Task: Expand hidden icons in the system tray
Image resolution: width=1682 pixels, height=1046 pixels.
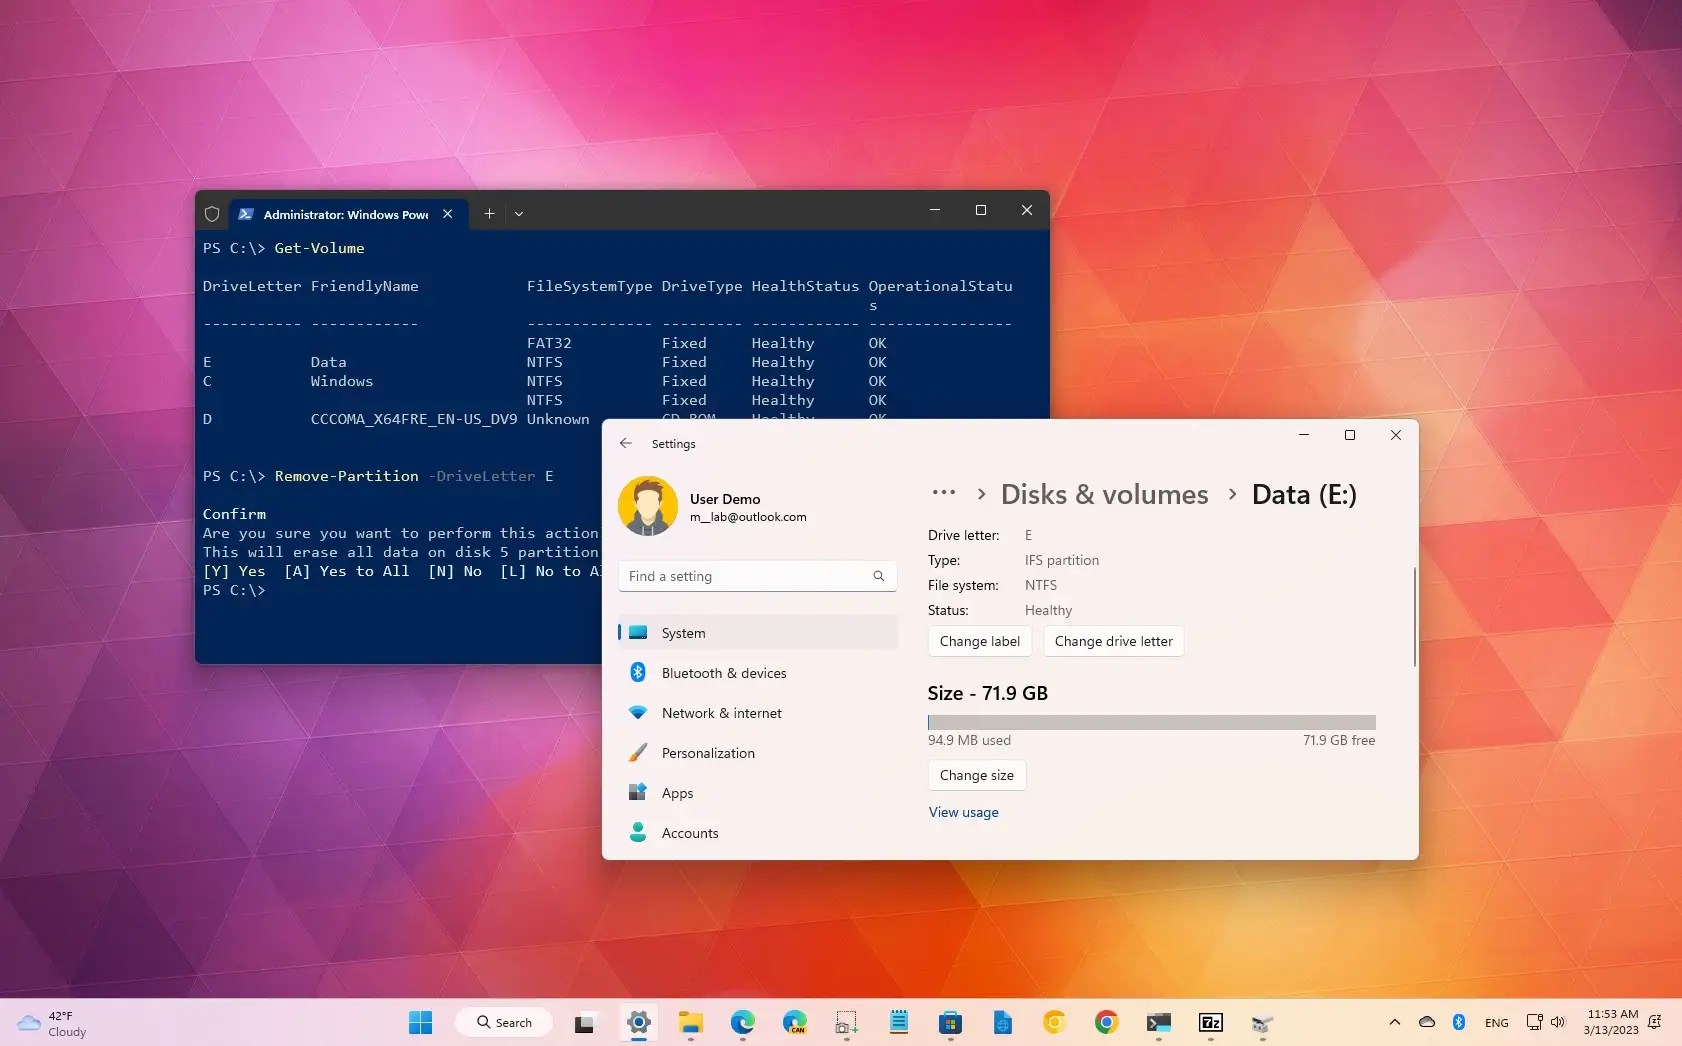Action: 1395,1022
